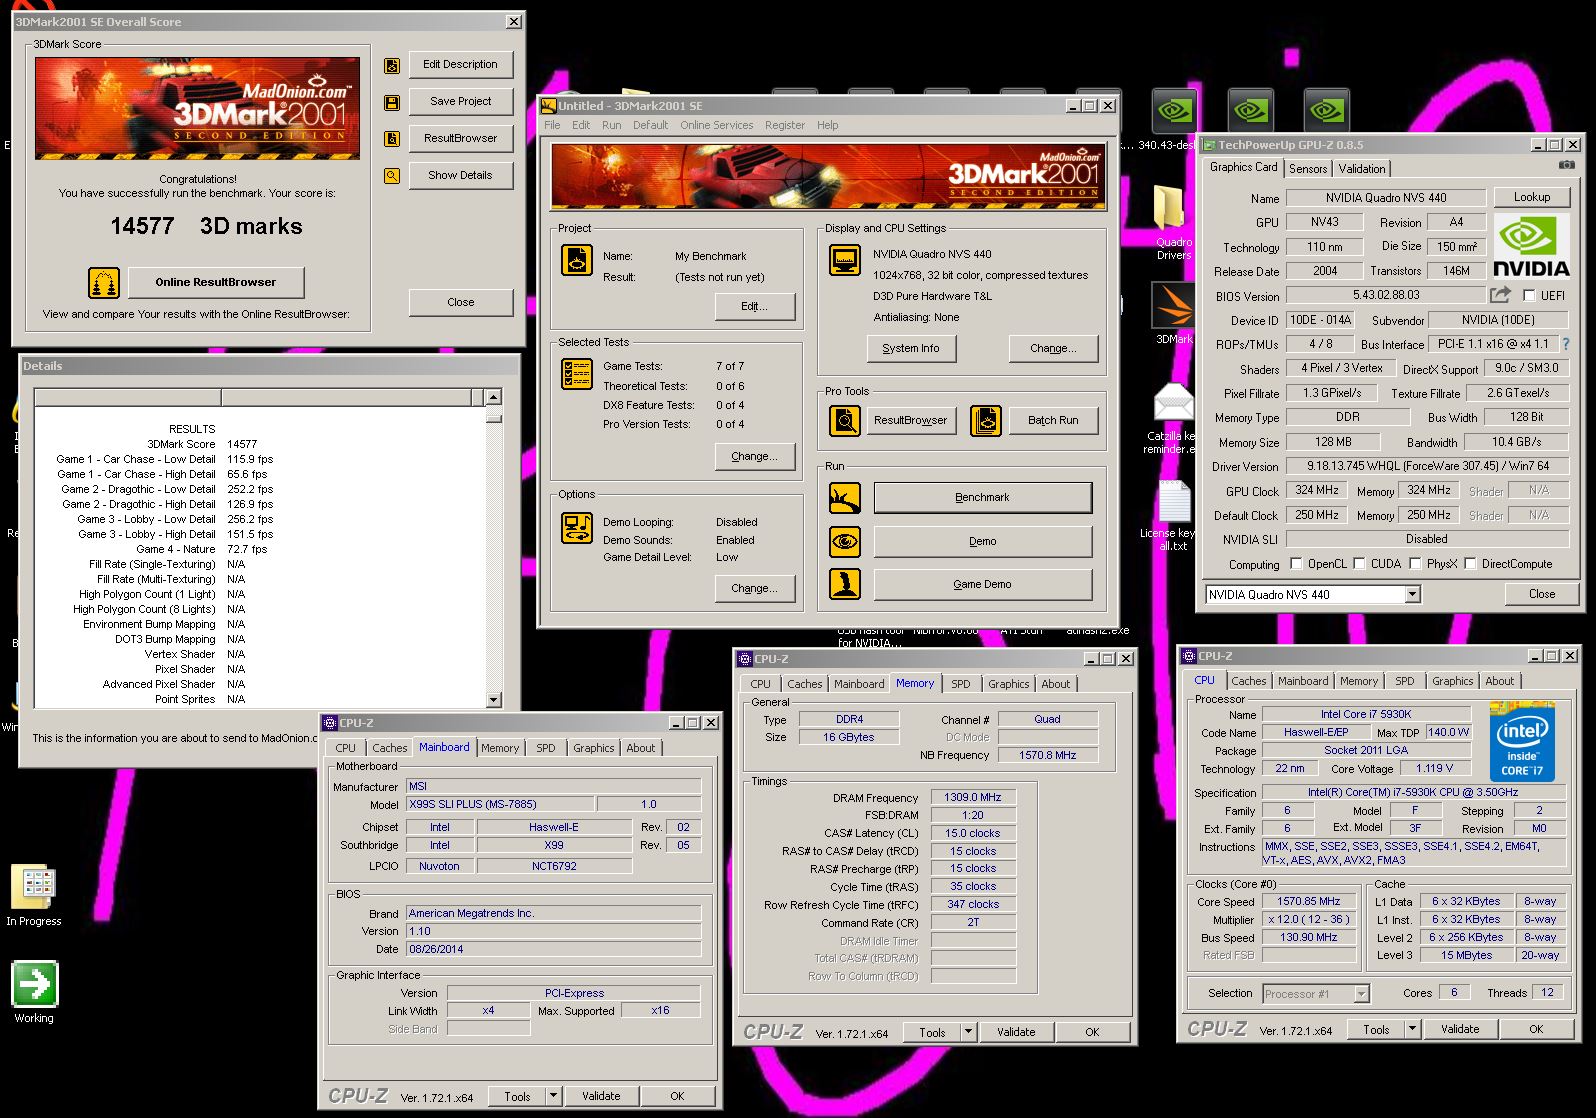
Task: Open the Processor #1 selection dropdown
Action: tap(1361, 994)
